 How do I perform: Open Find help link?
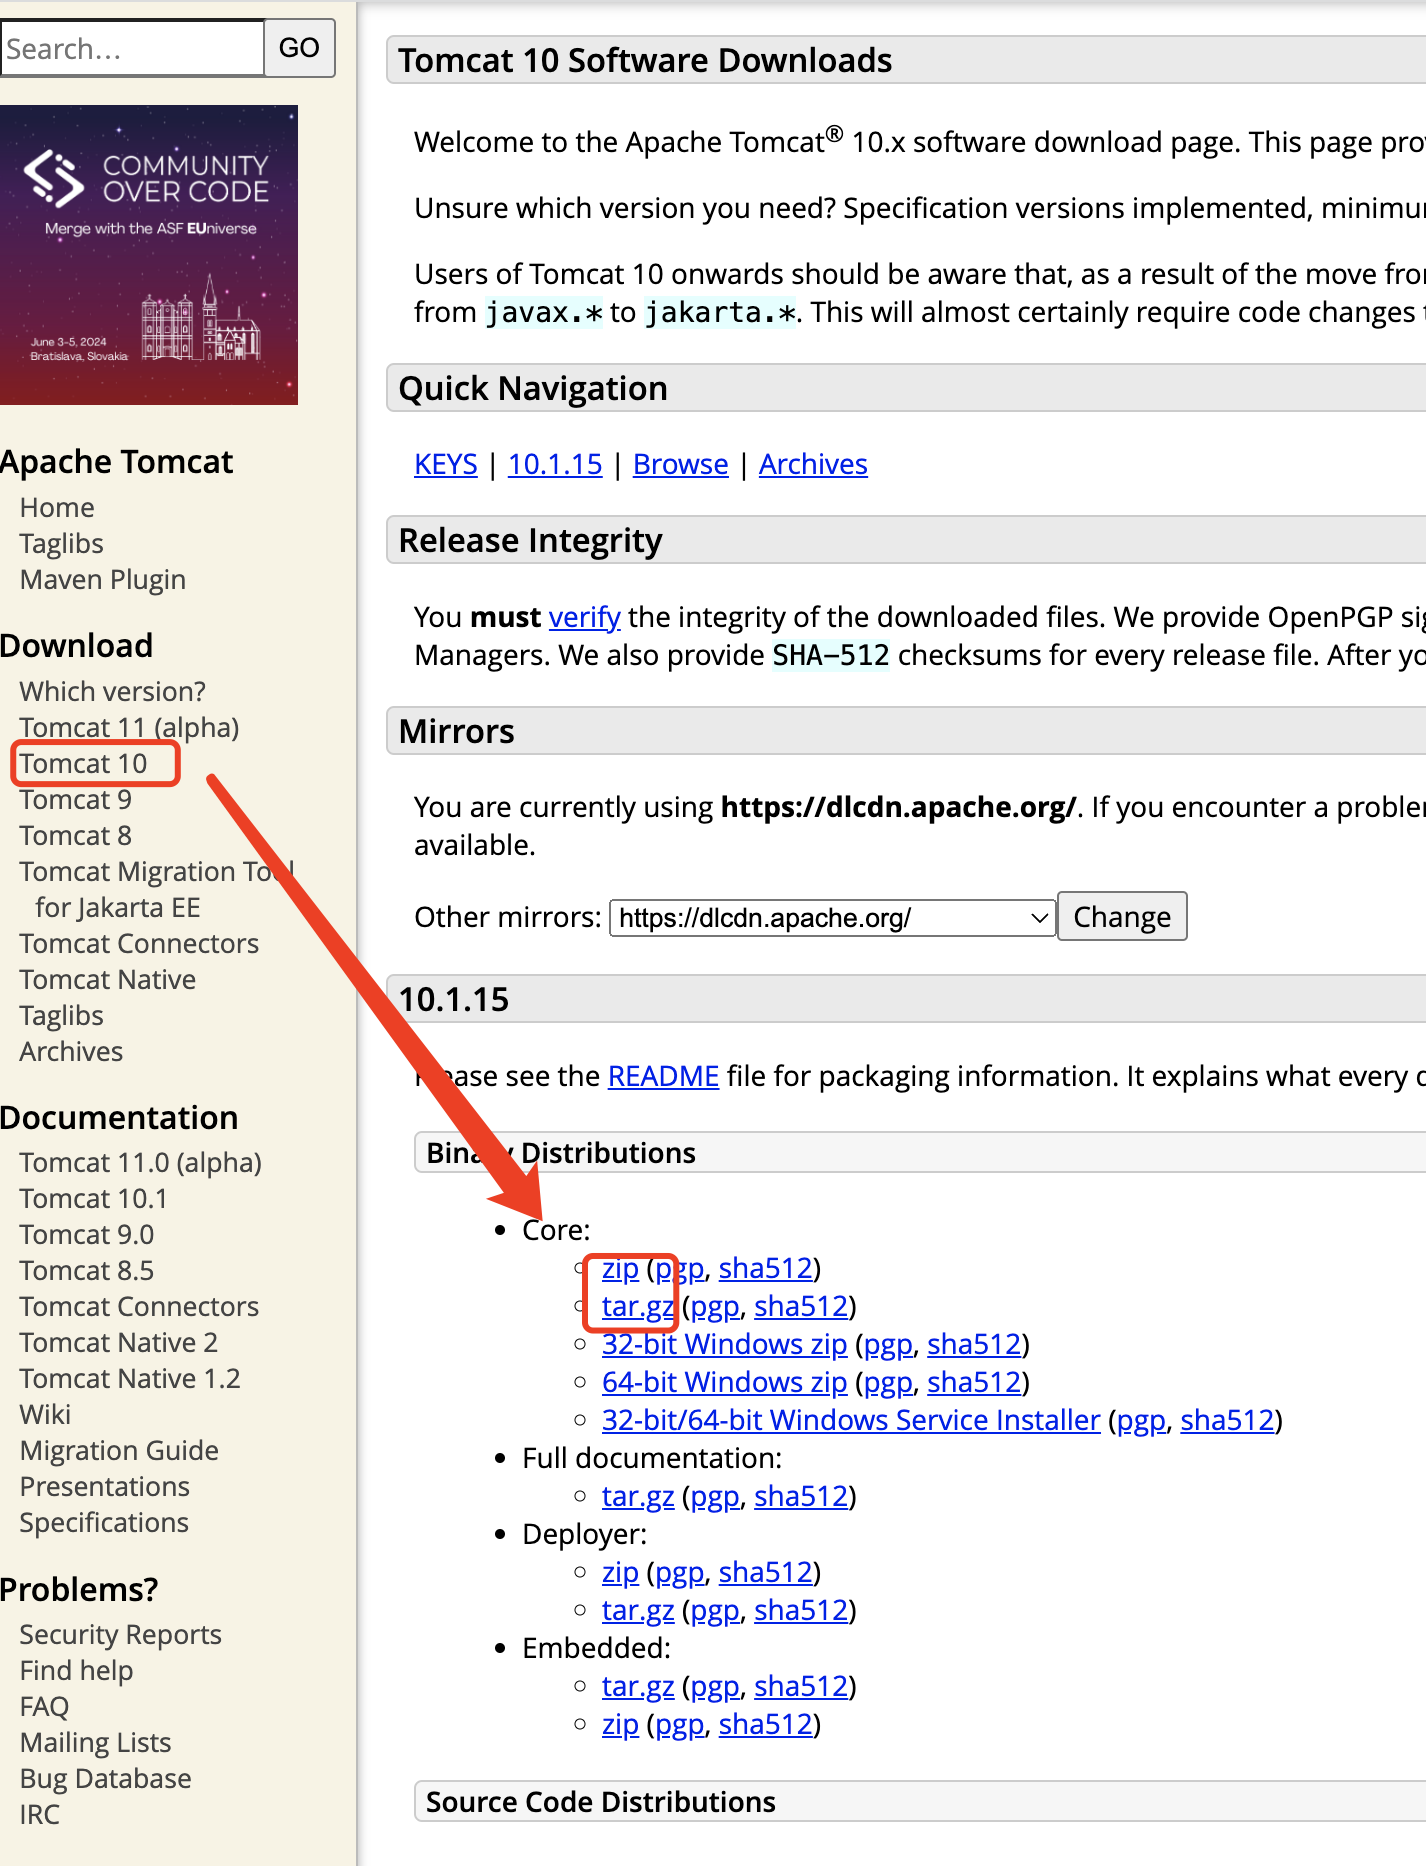76,1671
